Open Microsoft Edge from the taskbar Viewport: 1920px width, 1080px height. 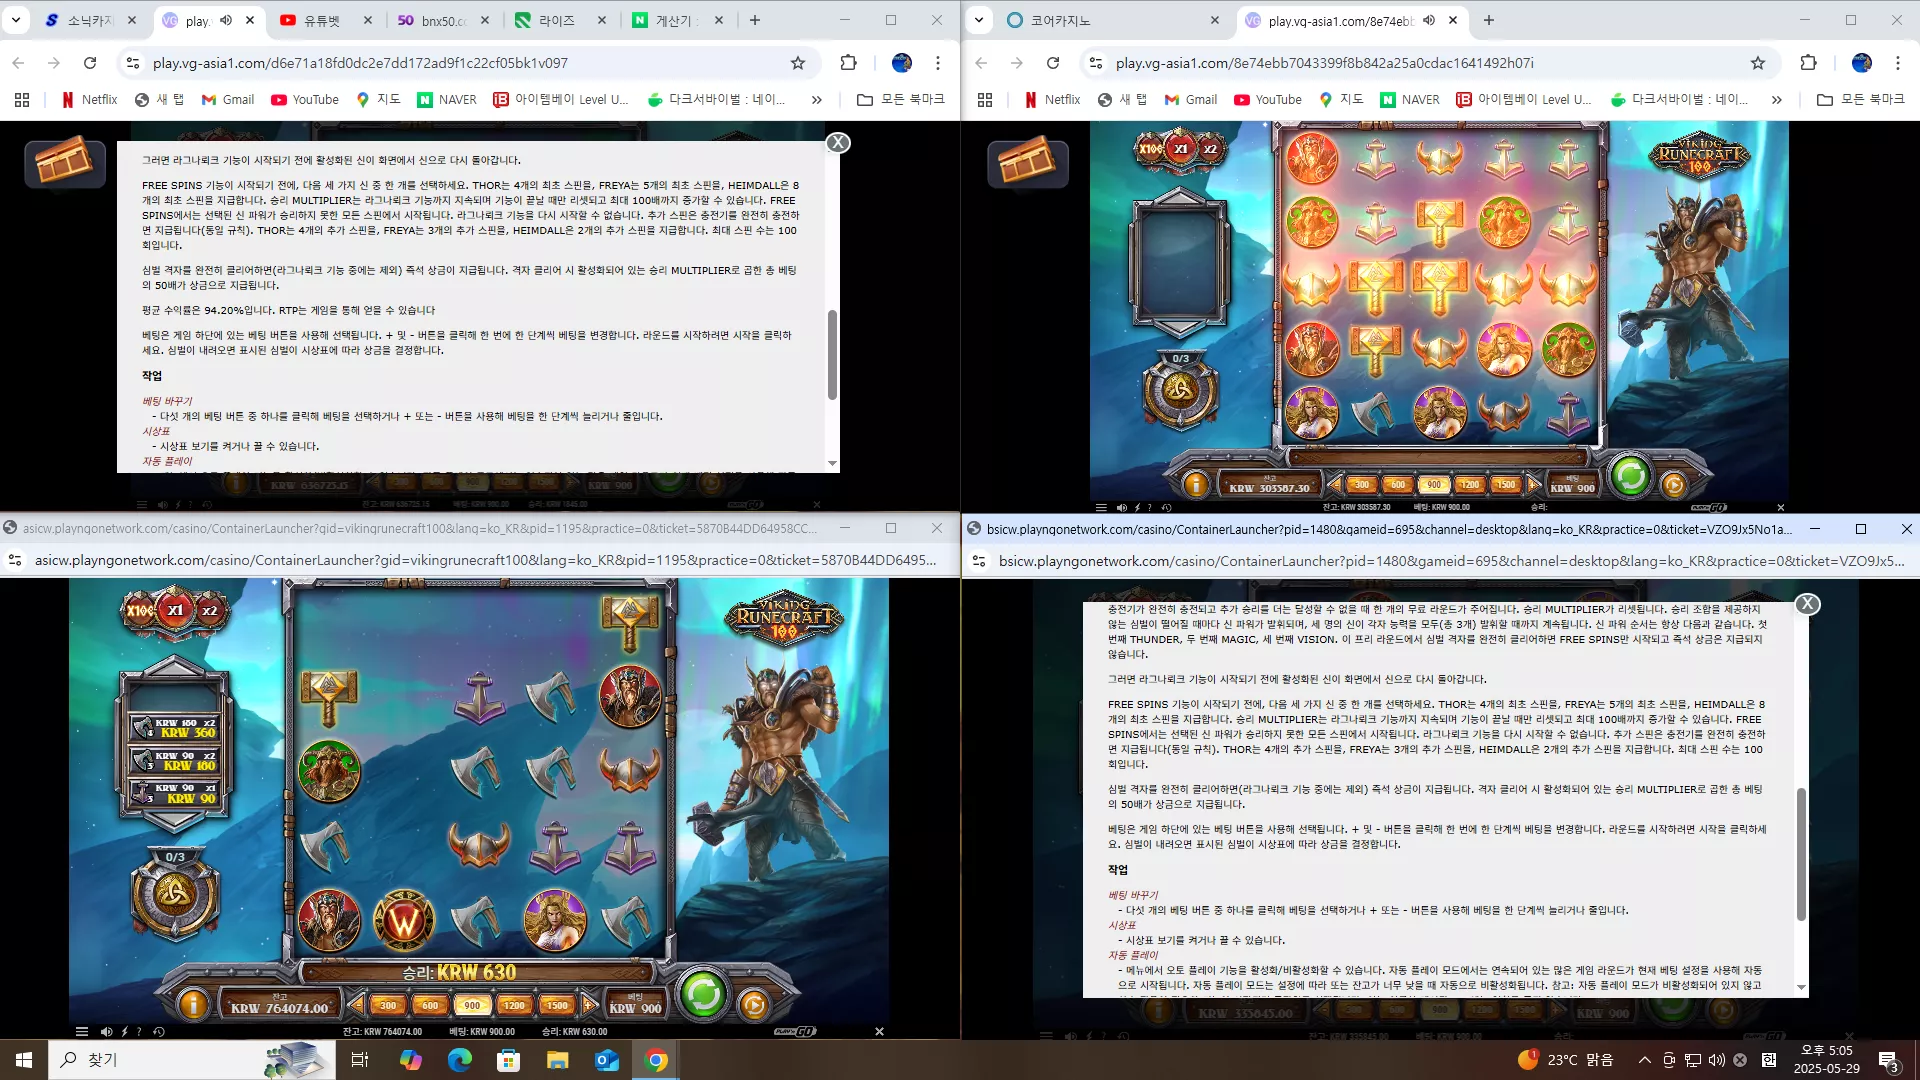tap(459, 1060)
